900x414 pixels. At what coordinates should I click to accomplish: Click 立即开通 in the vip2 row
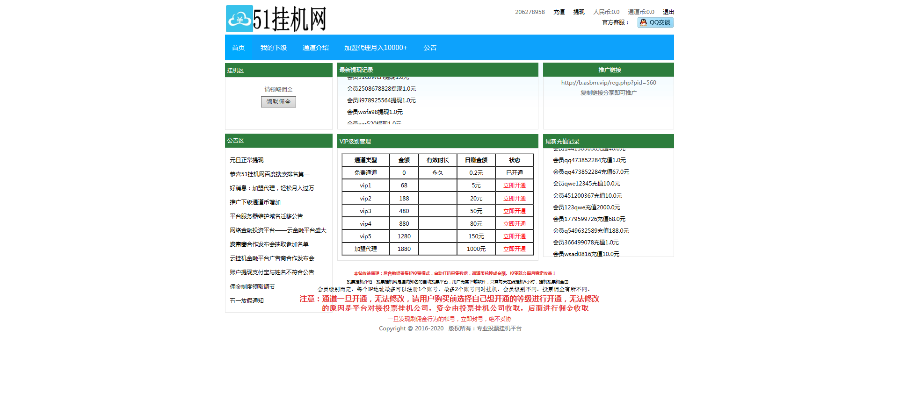(x=515, y=198)
